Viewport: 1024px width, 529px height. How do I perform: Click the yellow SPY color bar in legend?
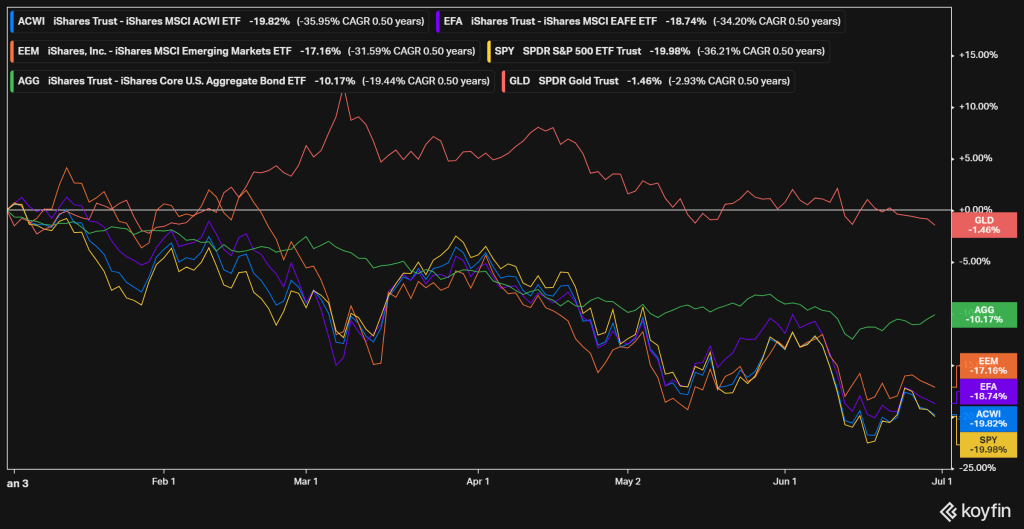(486, 50)
